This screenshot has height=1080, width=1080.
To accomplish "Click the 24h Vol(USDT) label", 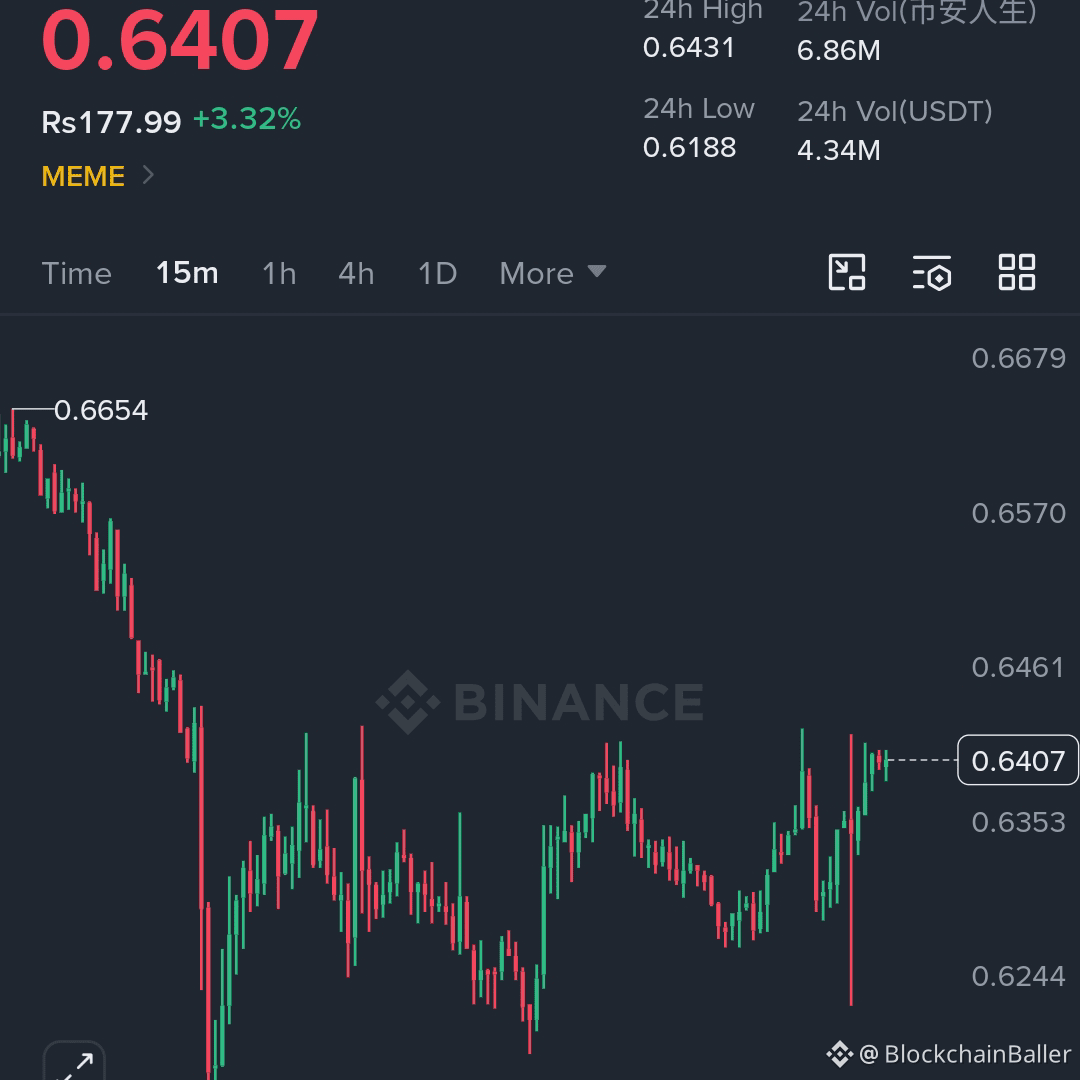I will click(895, 112).
